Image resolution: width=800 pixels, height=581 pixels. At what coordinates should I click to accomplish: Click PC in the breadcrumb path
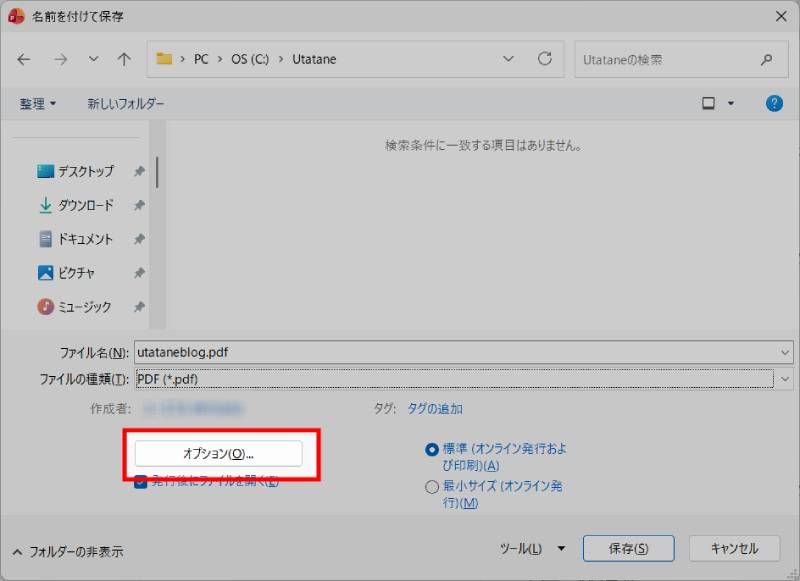coord(201,59)
